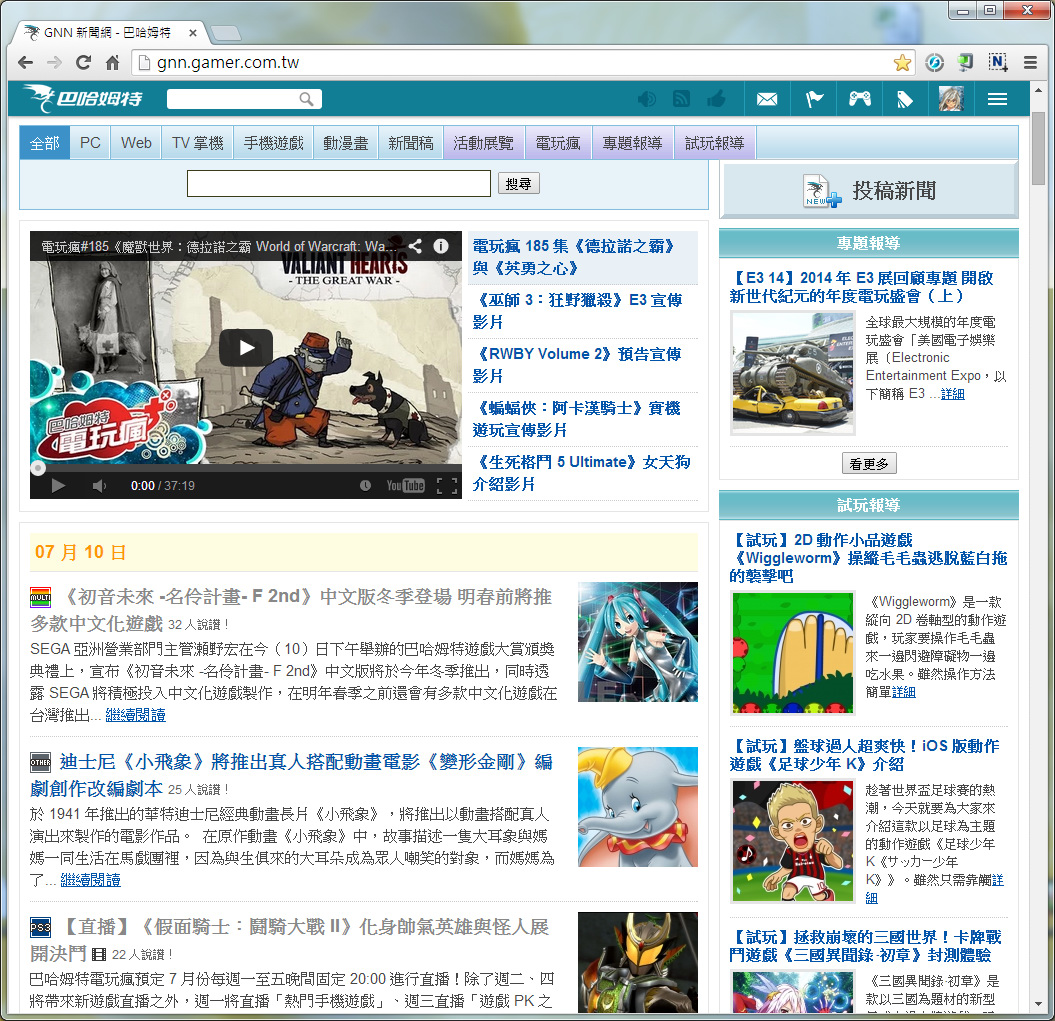Bookmark this page with the star icon
Image resolution: width=1055 pixels, height=1021 pixels.
[x=902, y=63]
